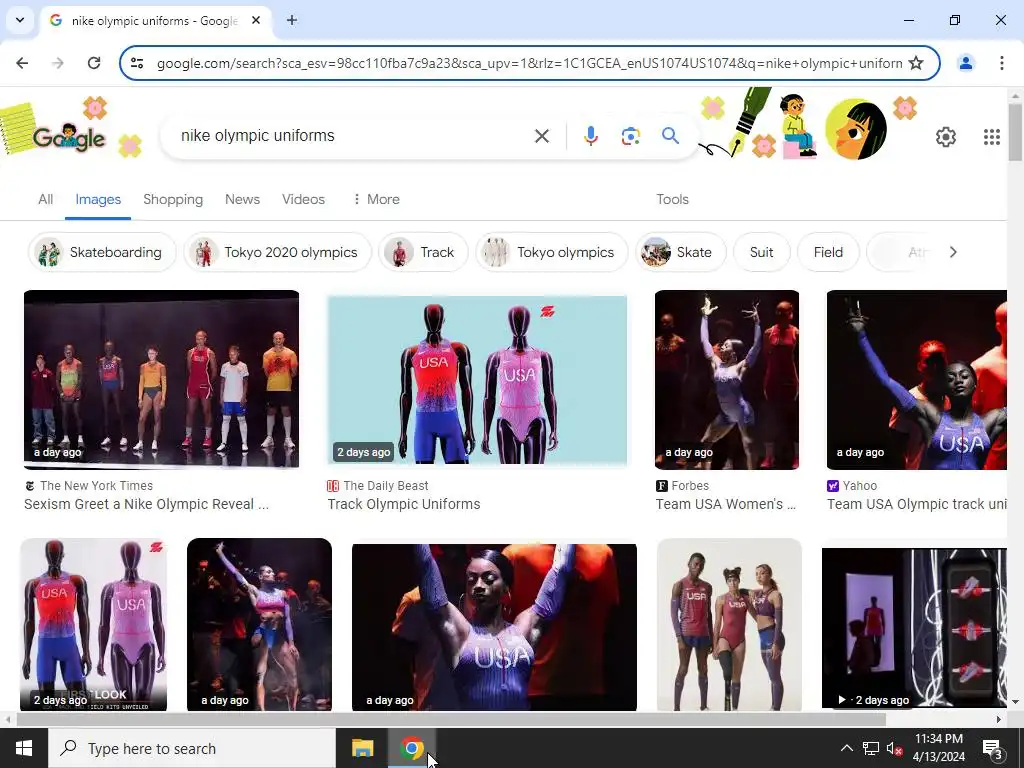Open site information icon in address bar
1024x768 pixels.
[137, 63]
